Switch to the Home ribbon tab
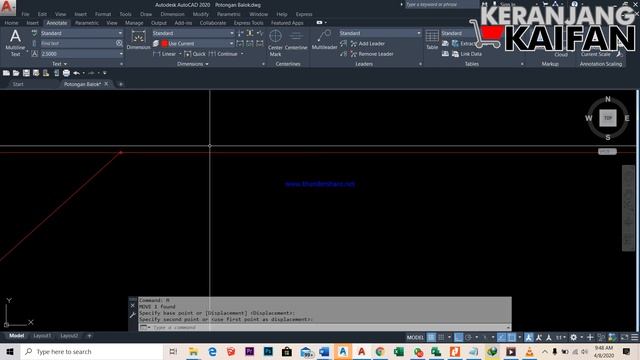The image size is (640, 360). point(11,23)
